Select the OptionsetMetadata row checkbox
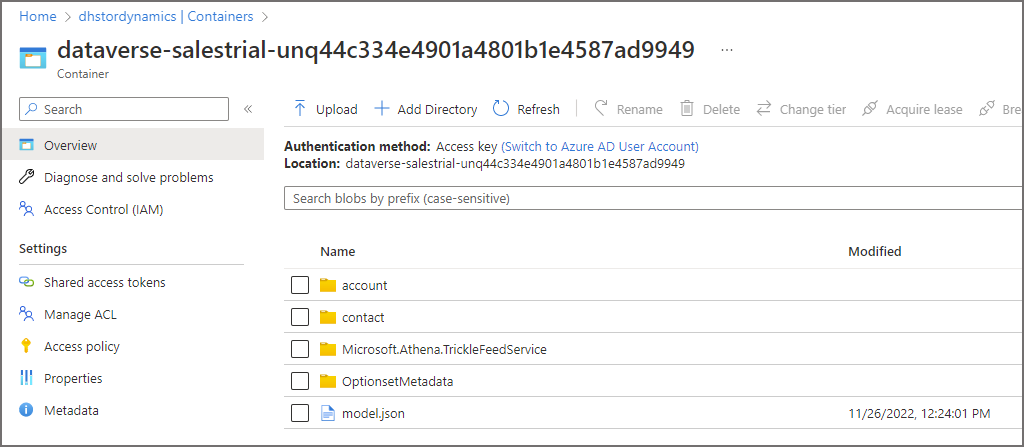 coord(300,382)
